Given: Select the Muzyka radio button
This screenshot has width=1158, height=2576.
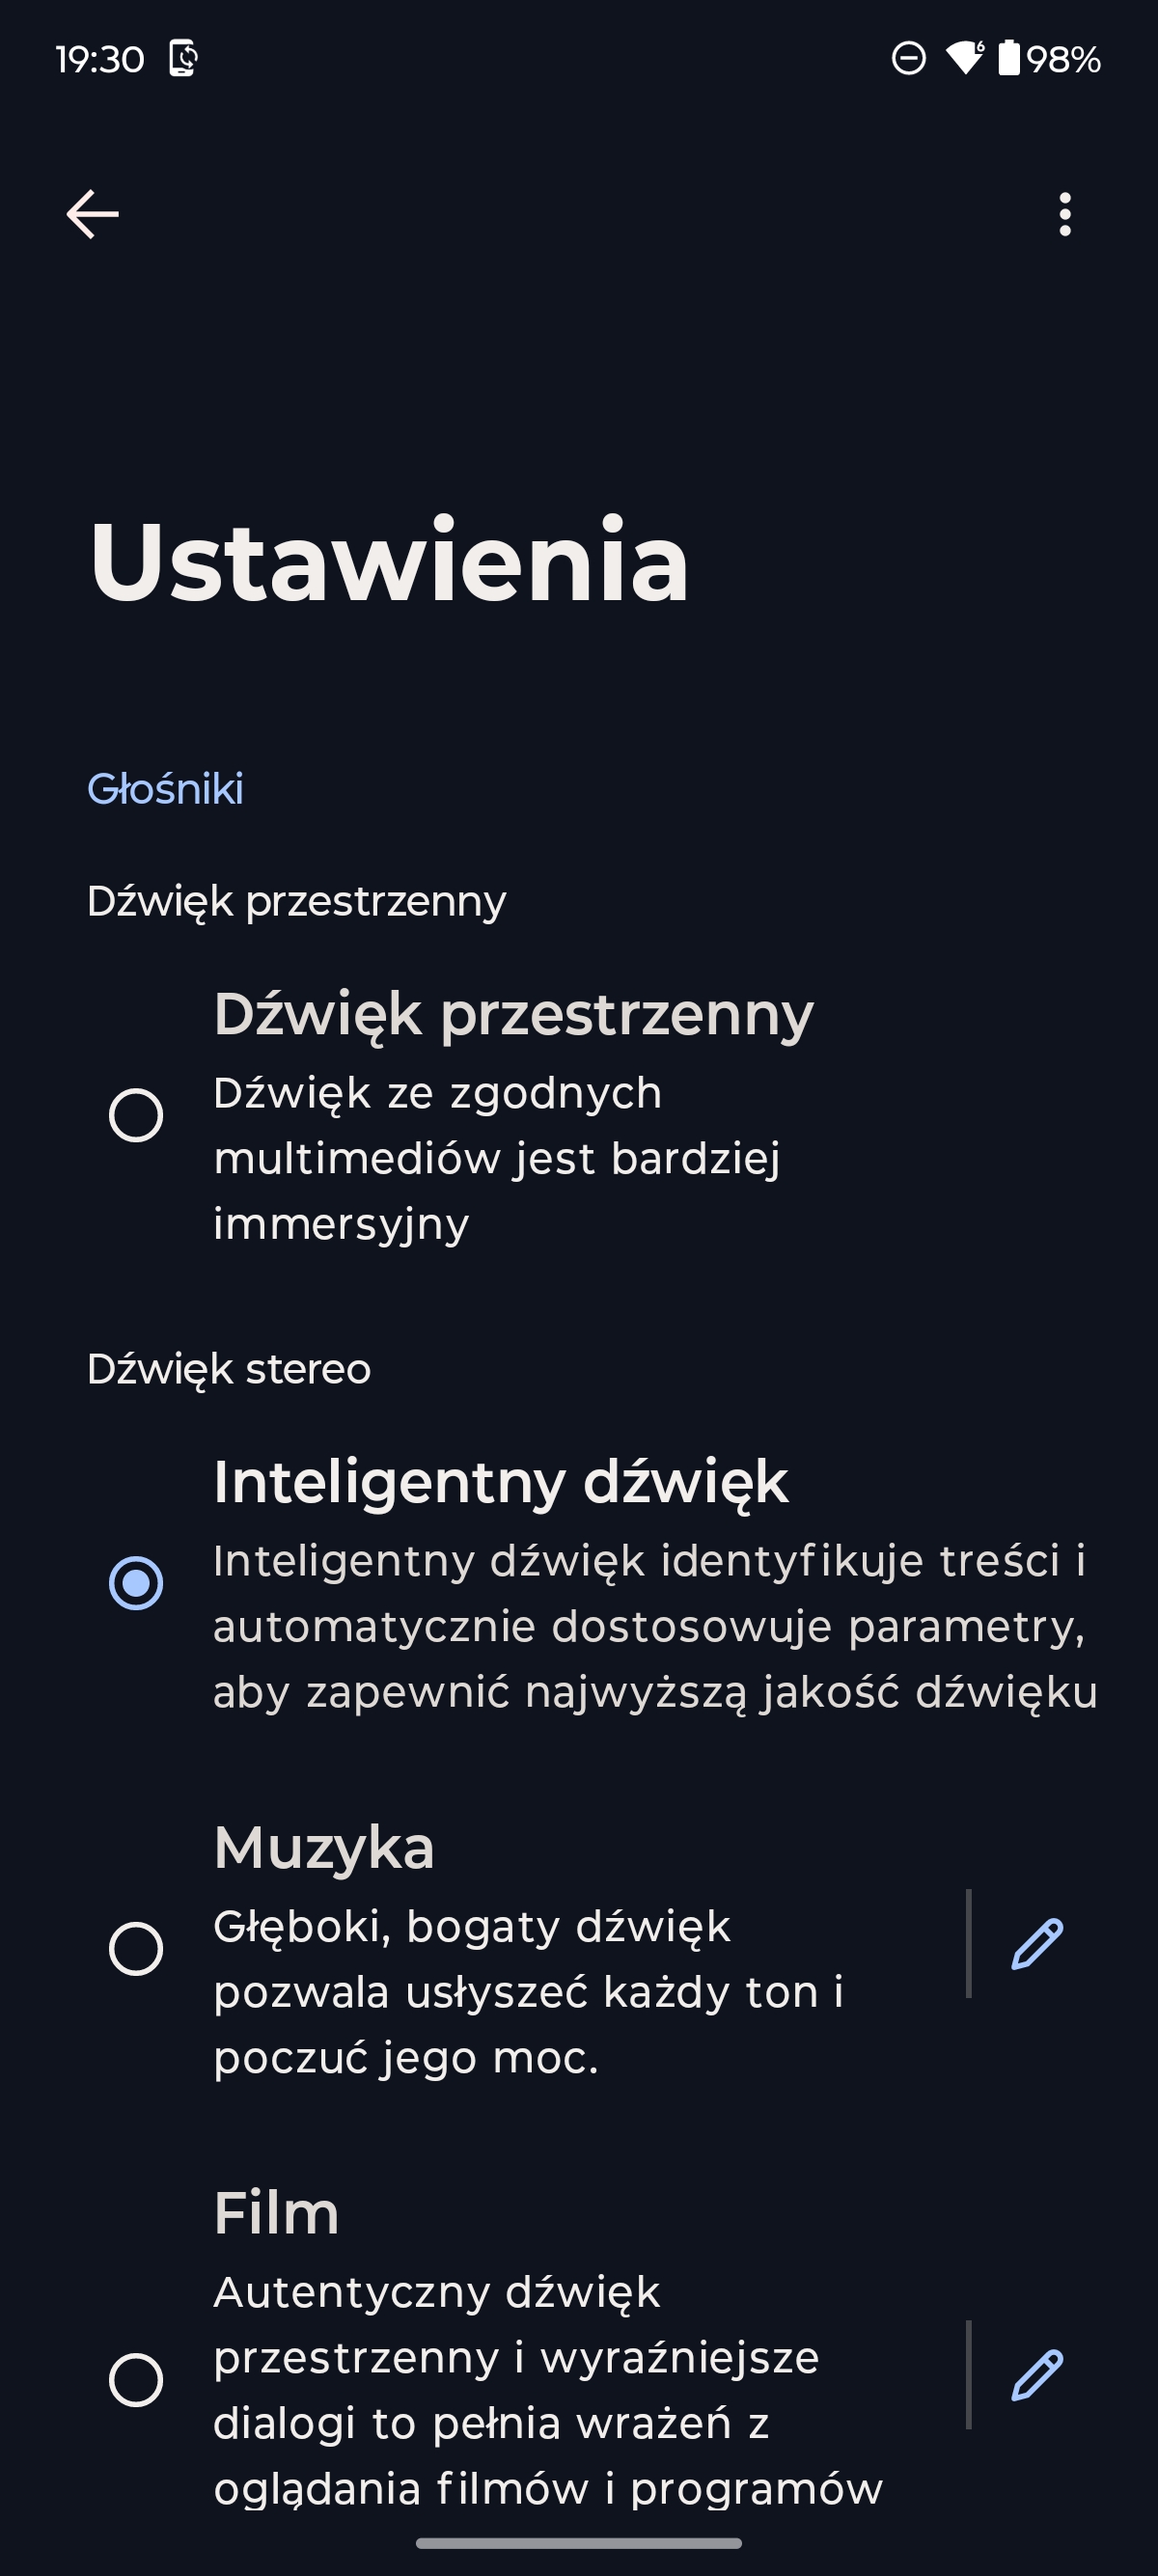Looking at the screenshot, I should point(136,1948).
